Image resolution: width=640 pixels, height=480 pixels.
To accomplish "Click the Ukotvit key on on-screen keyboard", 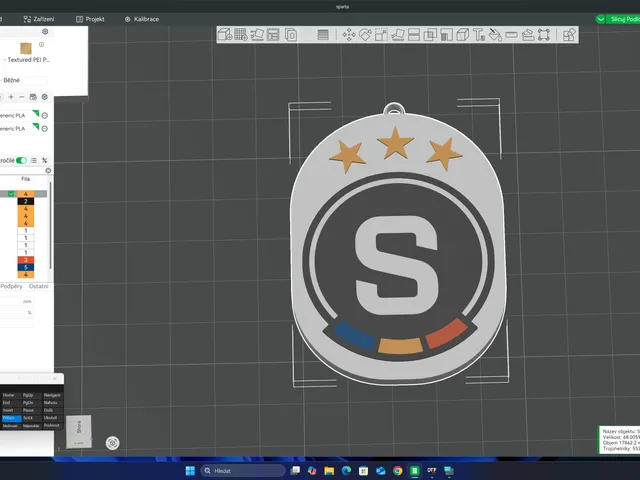I will pyautogui.click(x=52, y=418).
